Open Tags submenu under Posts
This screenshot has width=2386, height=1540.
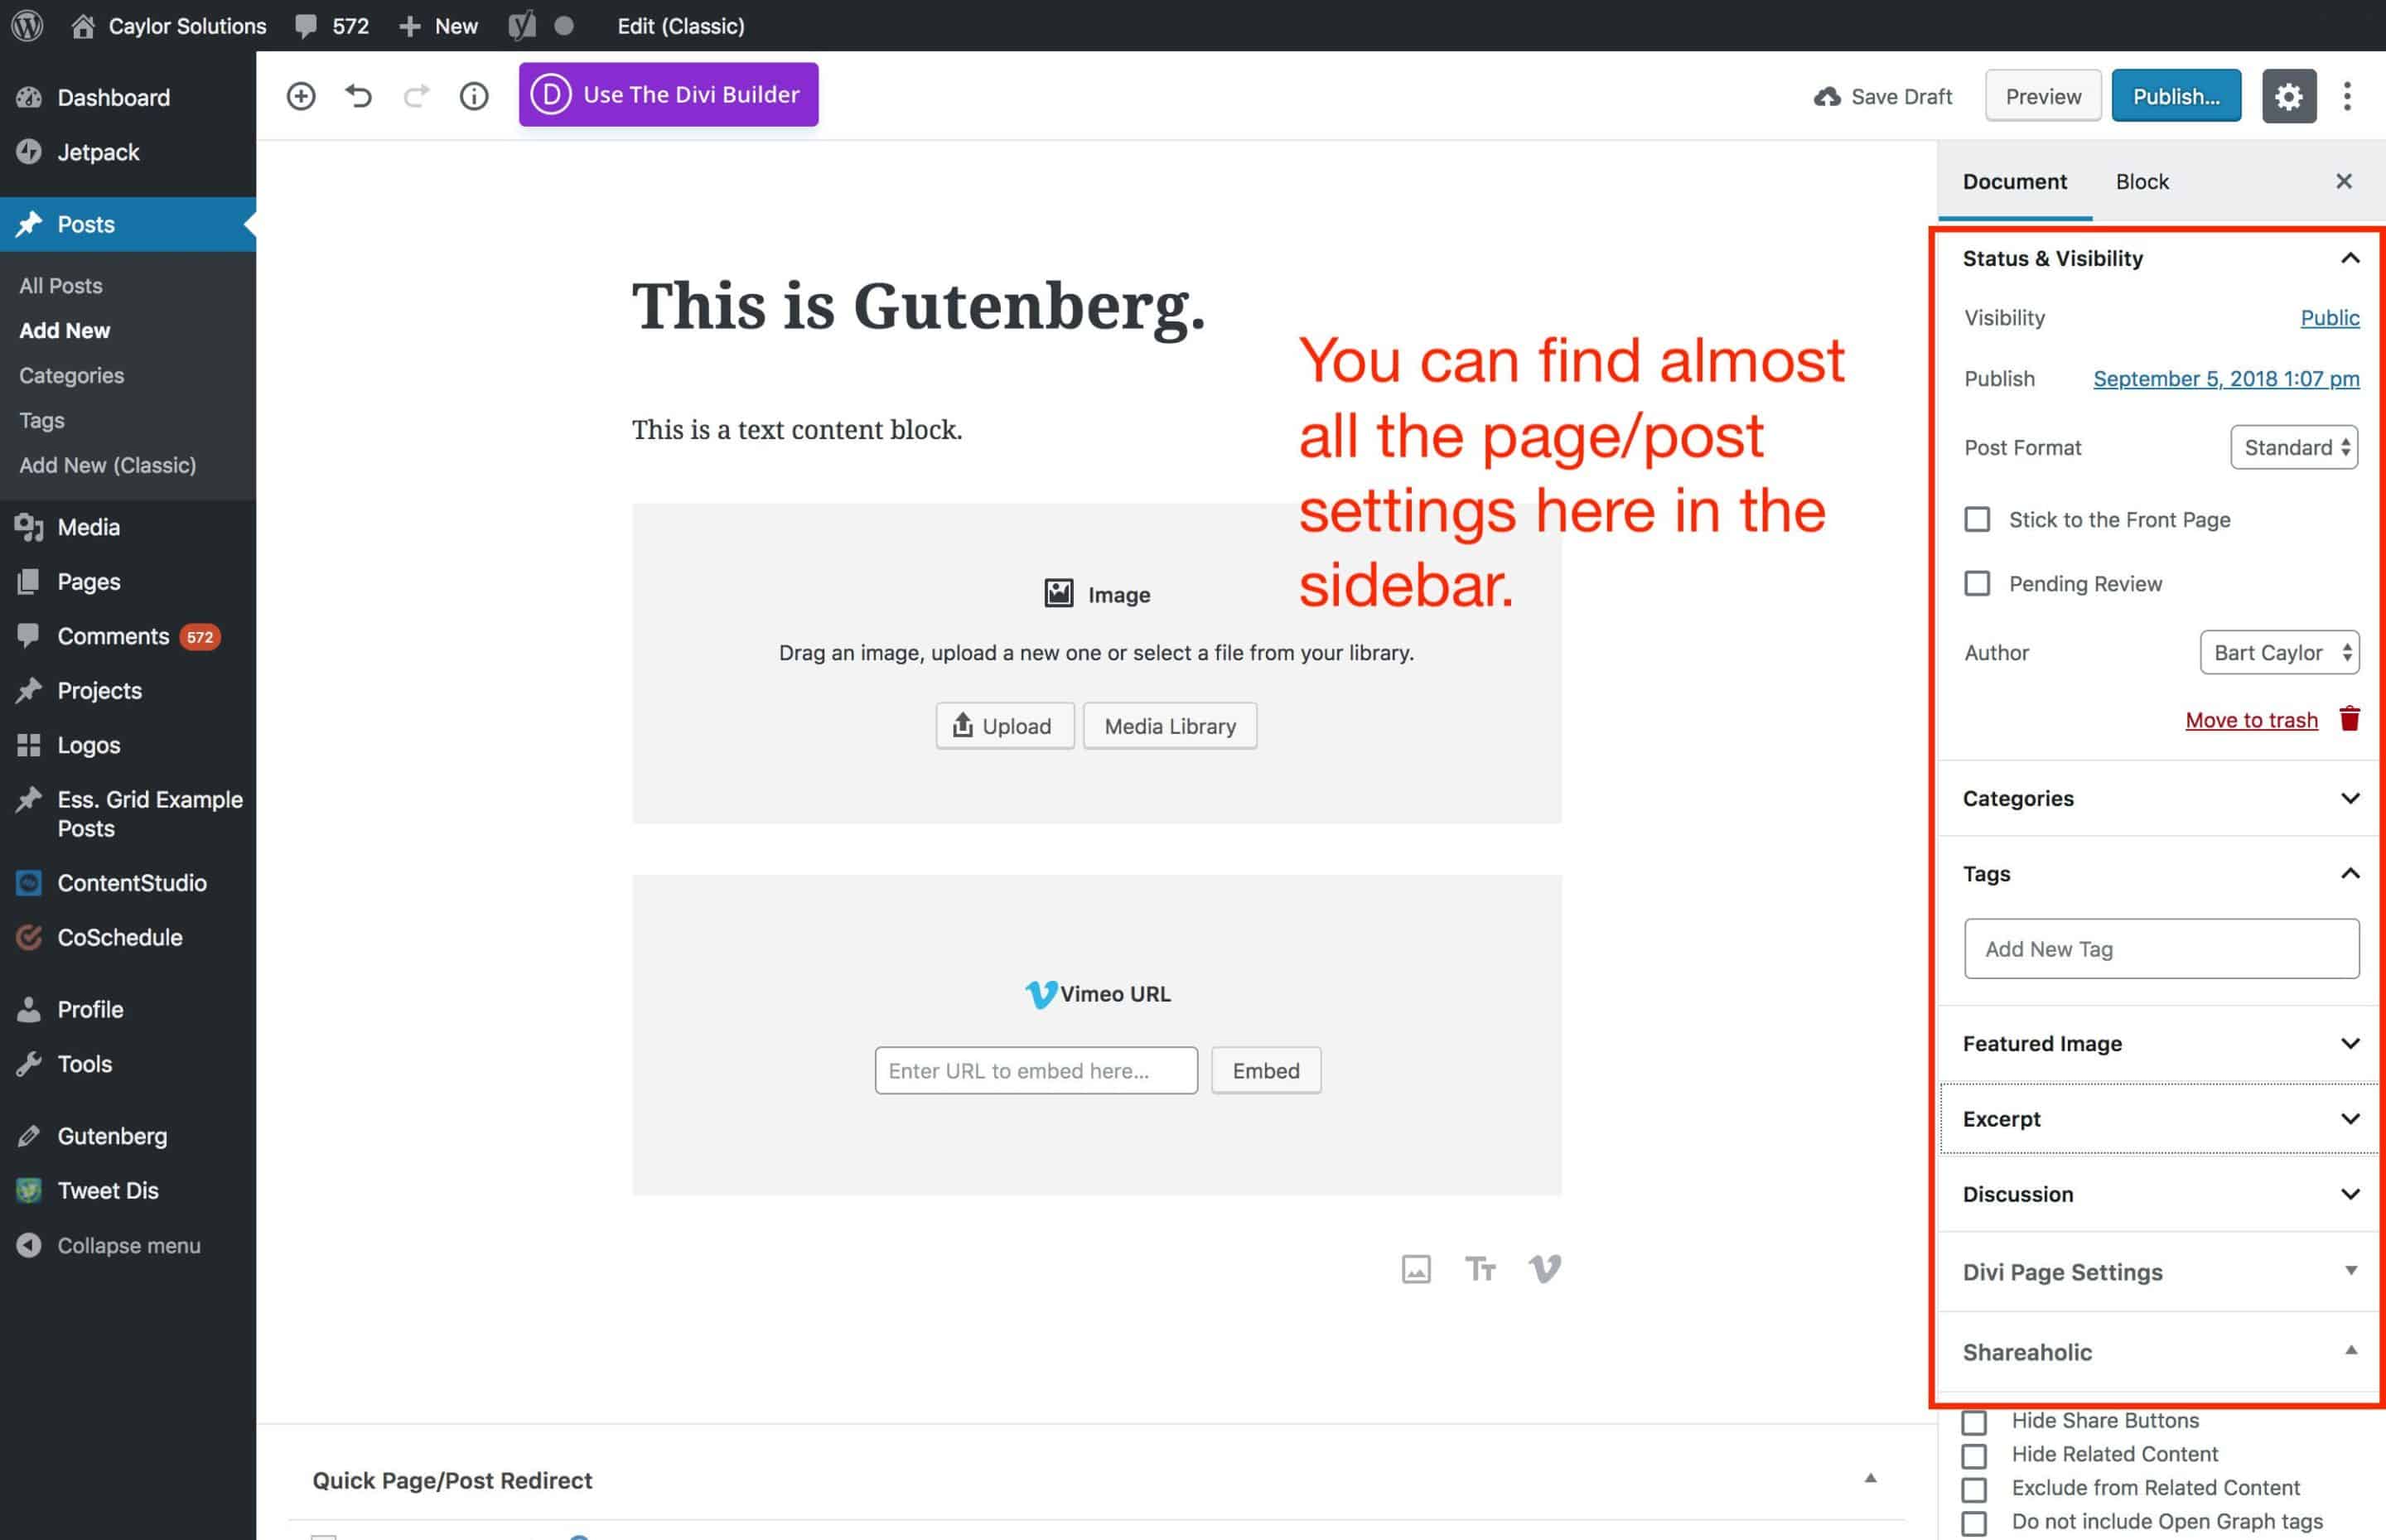click(42, 420)
